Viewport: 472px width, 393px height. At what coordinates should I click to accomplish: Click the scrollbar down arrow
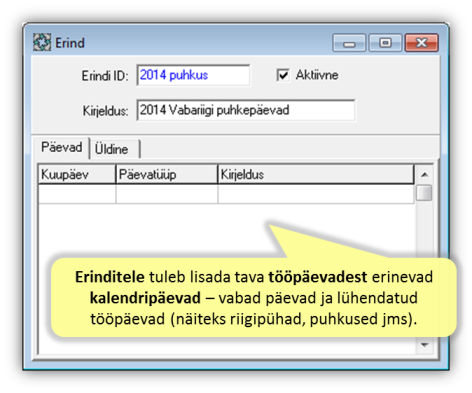point(424,345)
